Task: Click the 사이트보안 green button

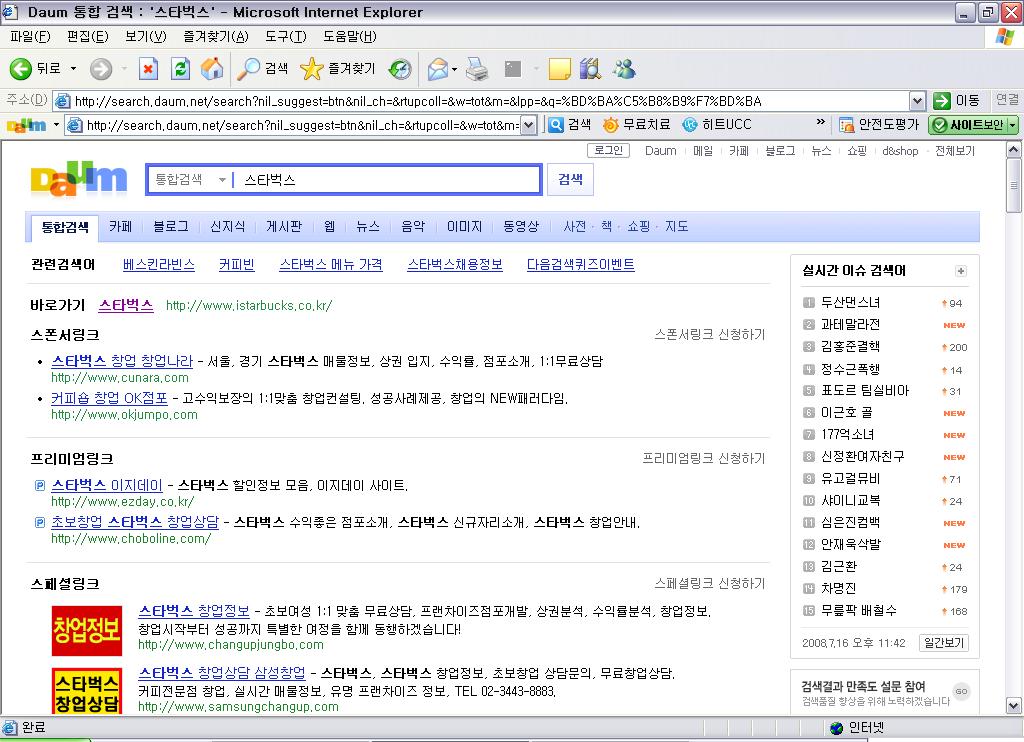Action: [968, 125]
